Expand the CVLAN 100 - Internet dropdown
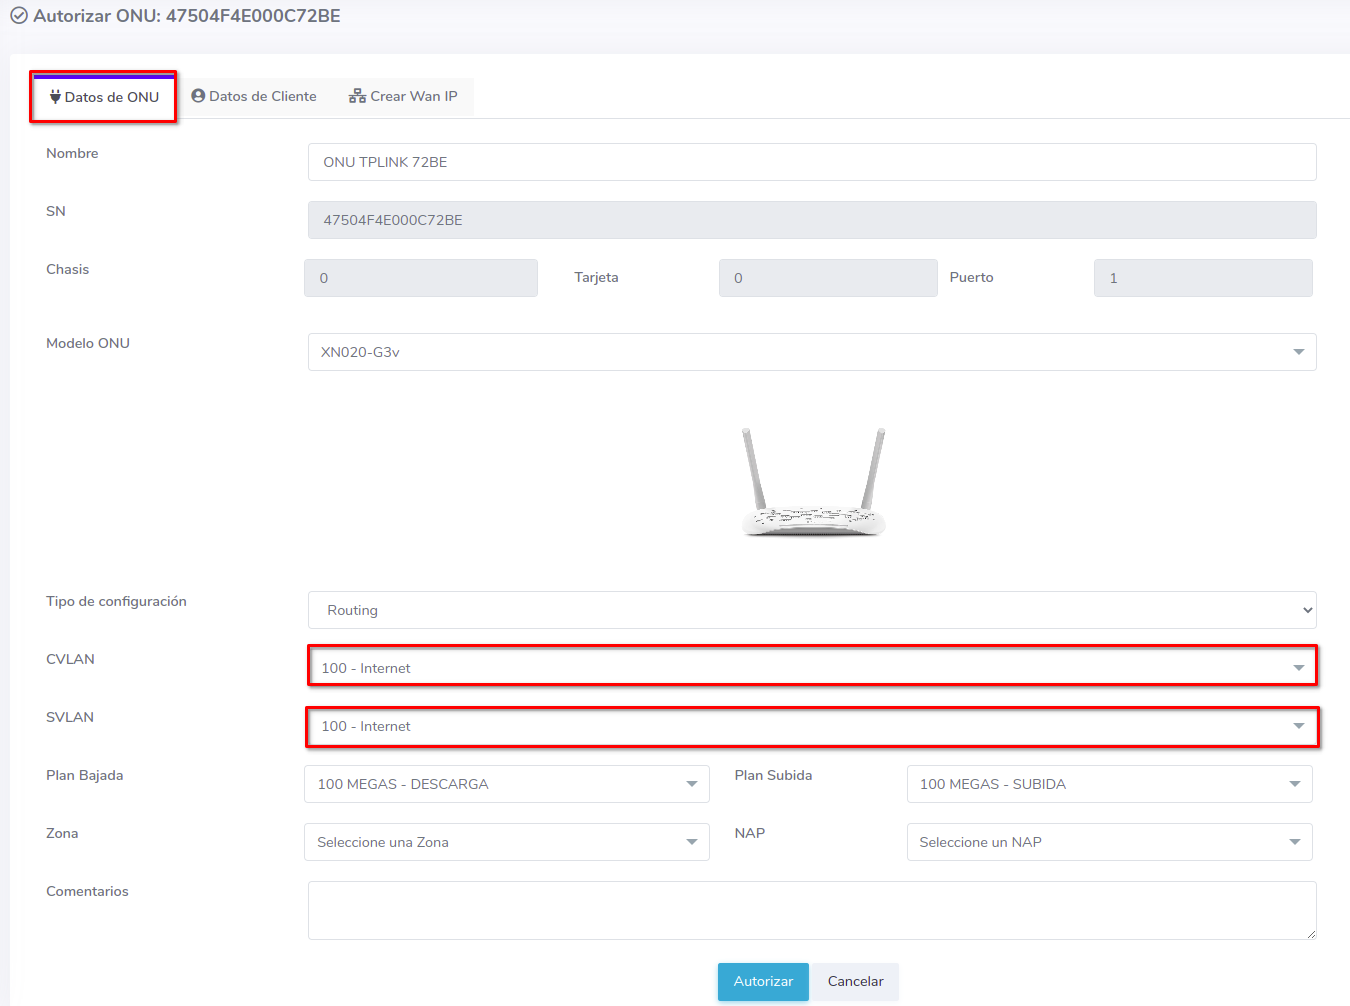Screen dimensions: 1350x1006 (x=811, y=668)
